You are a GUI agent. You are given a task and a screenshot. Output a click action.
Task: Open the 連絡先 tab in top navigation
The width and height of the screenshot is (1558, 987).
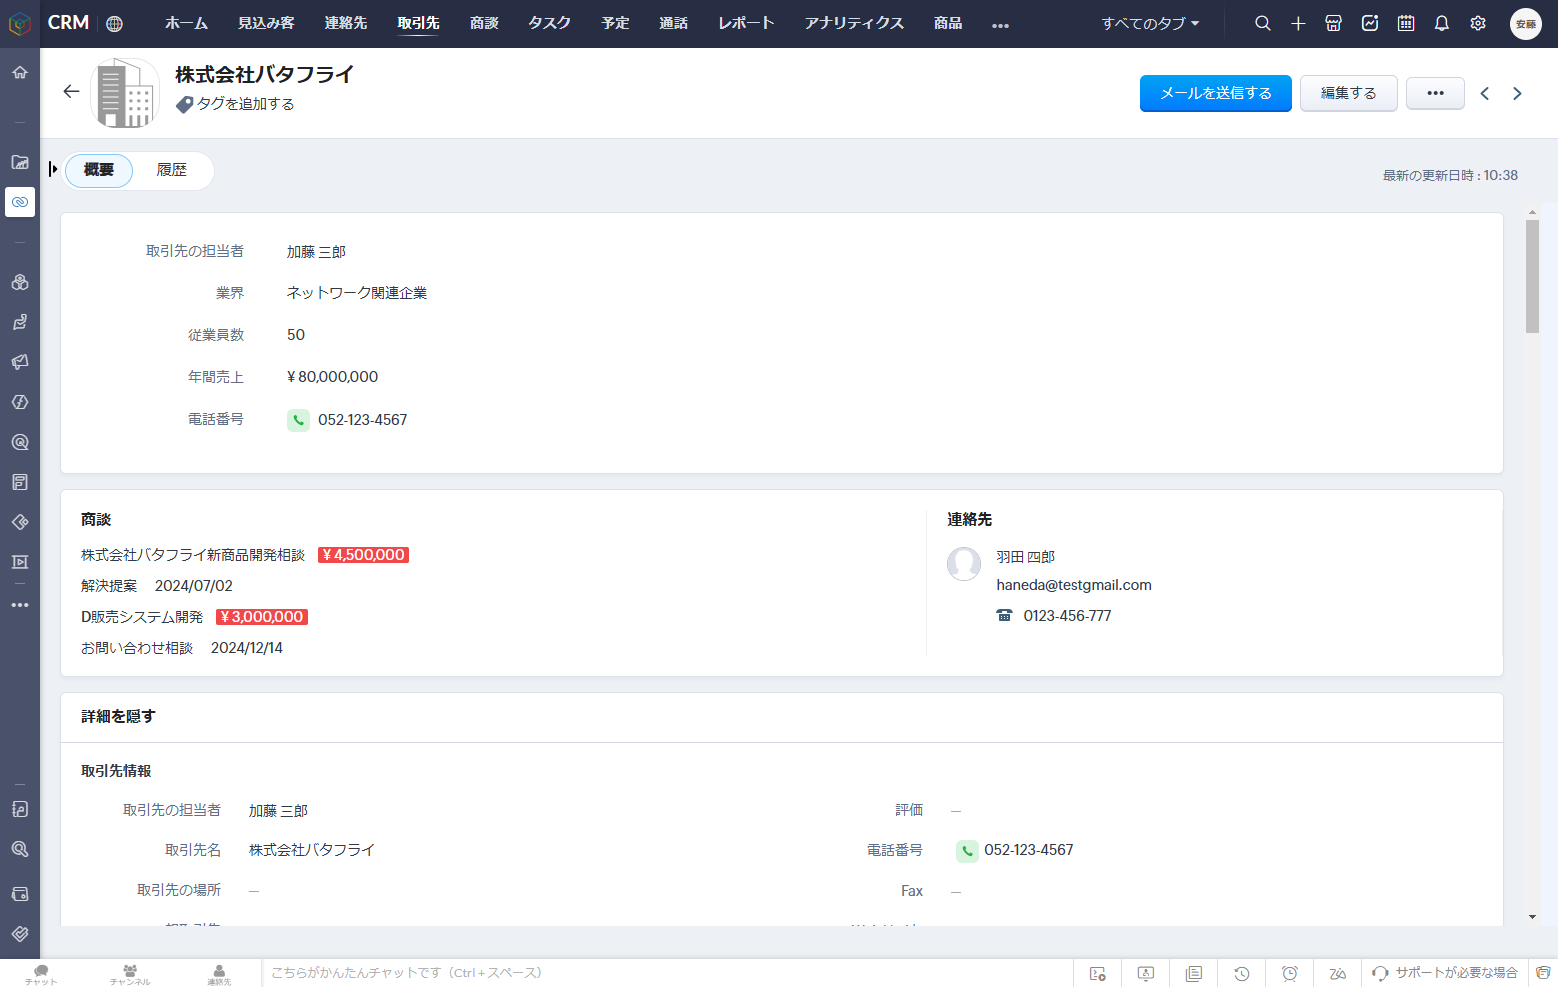pyautogui.click(x=346, y=23)
